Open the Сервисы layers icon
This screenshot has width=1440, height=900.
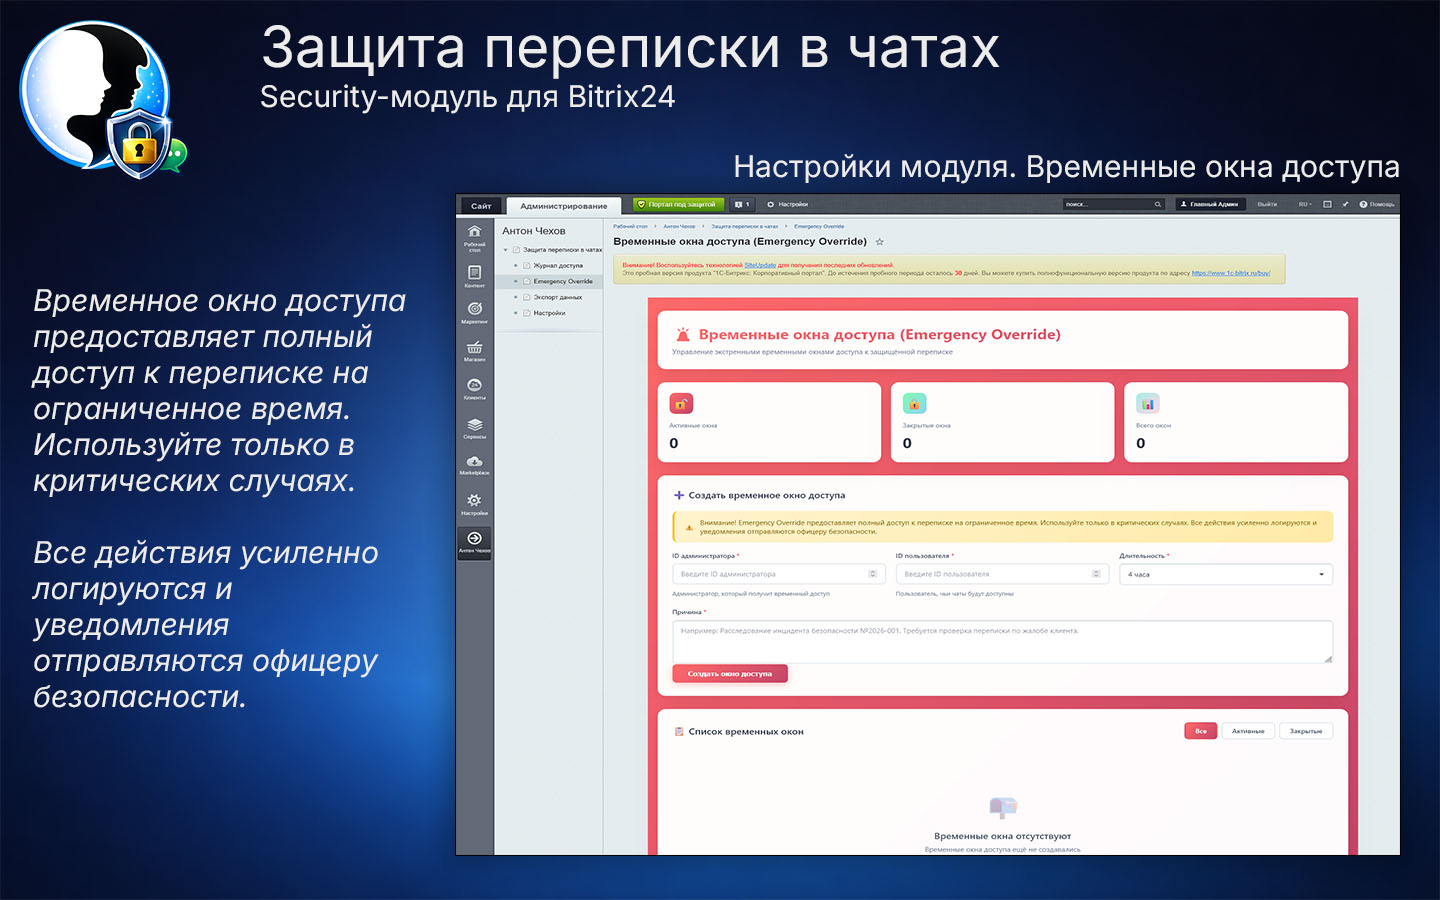474,423
